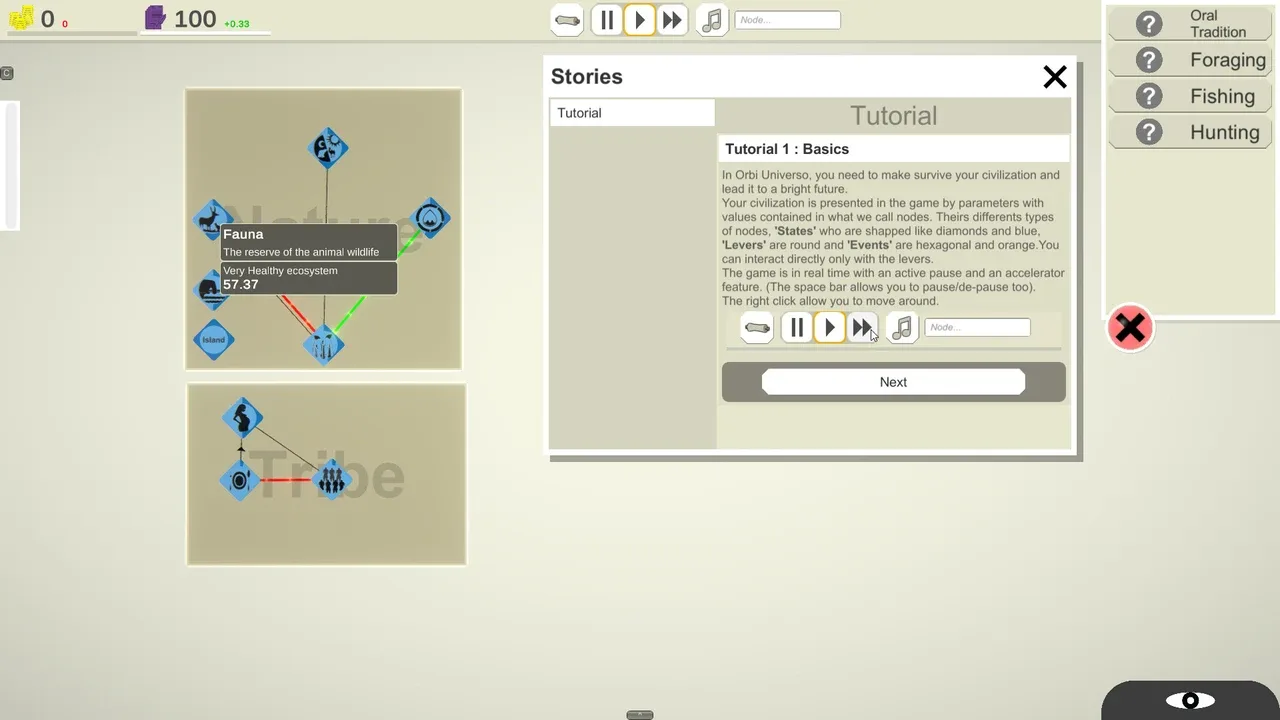
Task: Select the Fishing entry in right list
Action: pos(1190,96)
